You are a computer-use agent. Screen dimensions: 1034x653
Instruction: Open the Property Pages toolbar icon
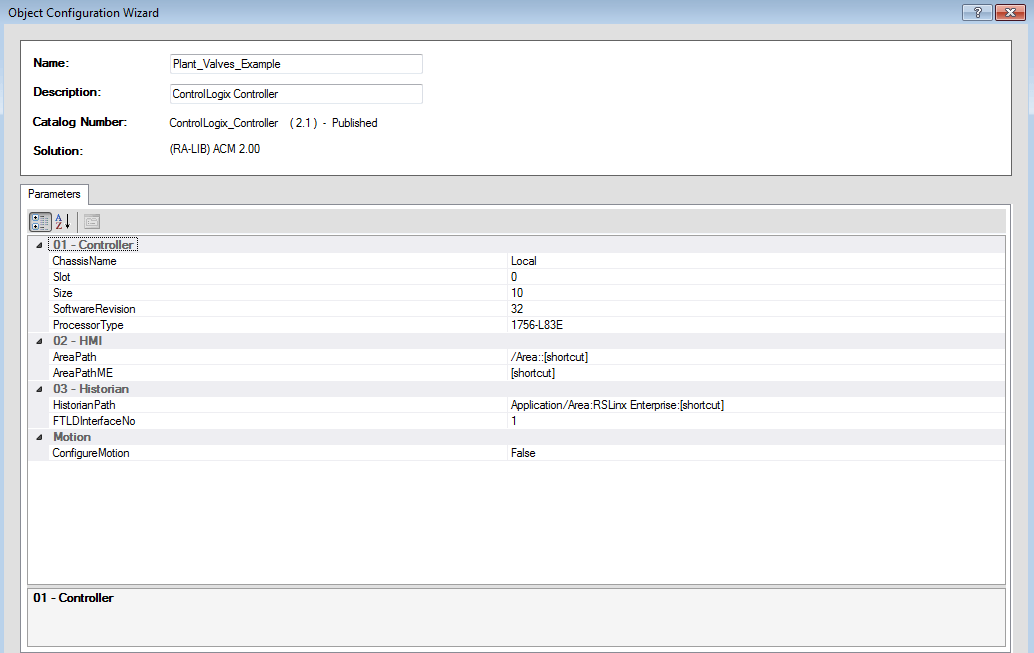92,222
